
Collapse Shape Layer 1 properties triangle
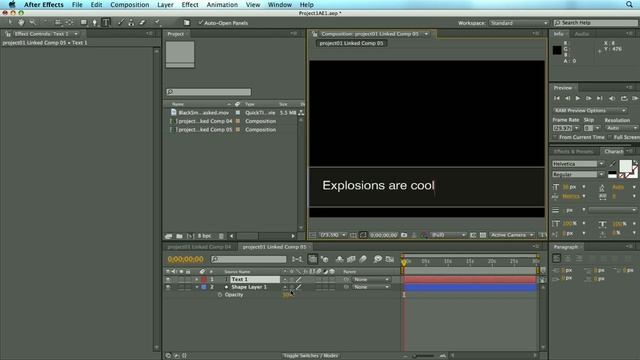tap(197, 287)
